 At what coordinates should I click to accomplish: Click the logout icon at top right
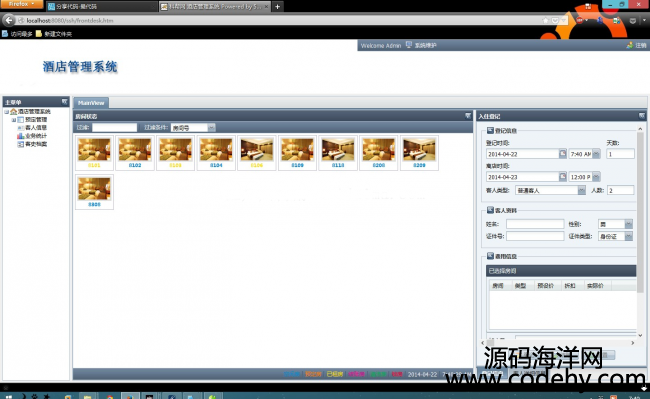(630, 45)
